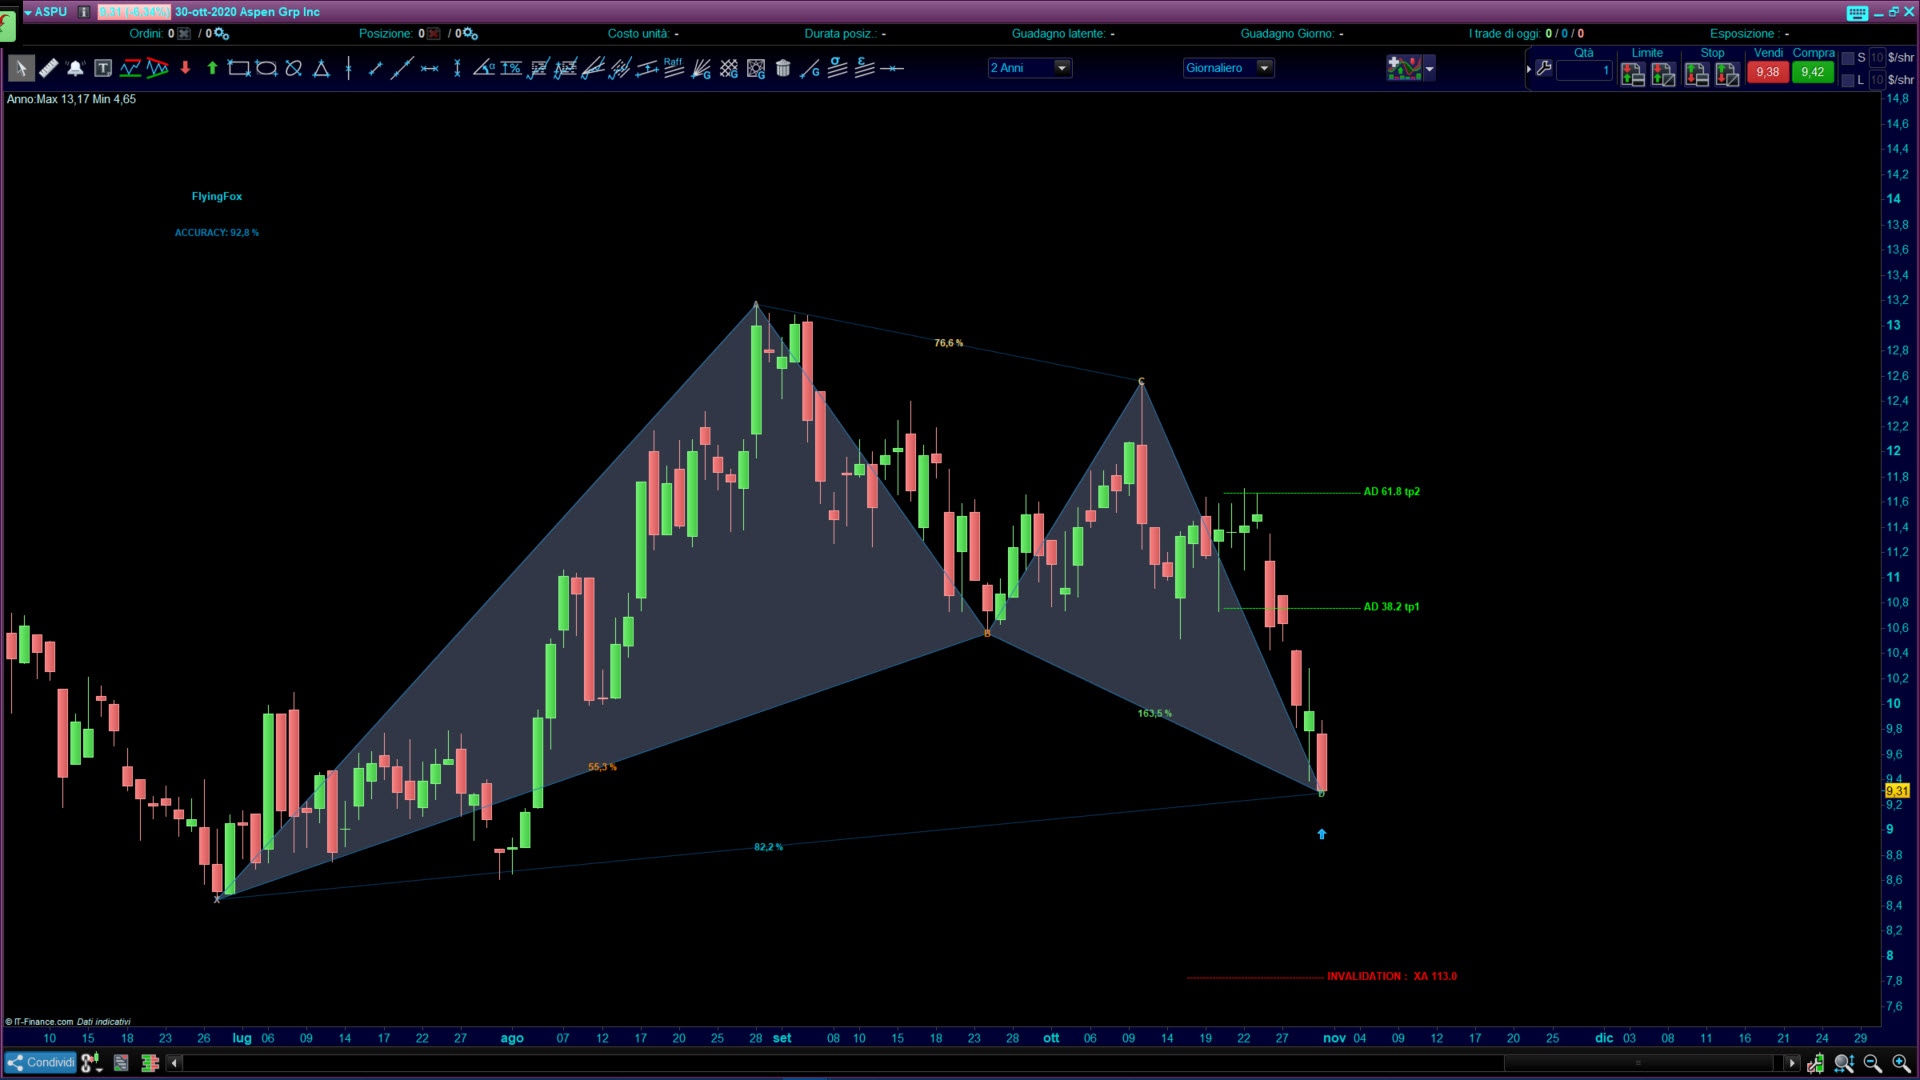Expand the indicators button dropdown arrow
Image resolution: width=1920 pixels, height=1080 pixels.
coord(1429,68)
